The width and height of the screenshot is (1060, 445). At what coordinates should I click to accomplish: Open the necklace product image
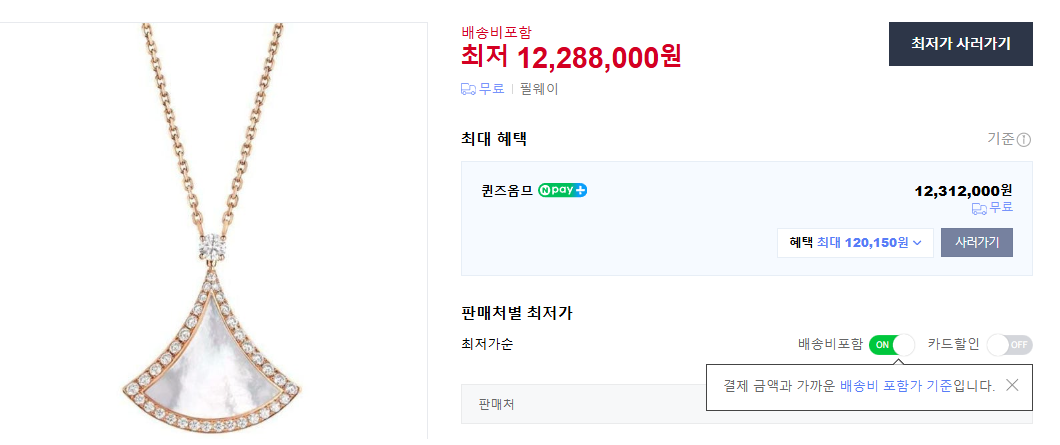pos(214,230)
